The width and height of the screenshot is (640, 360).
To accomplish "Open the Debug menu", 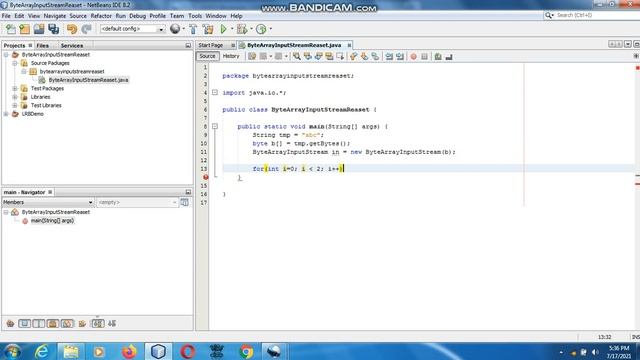I will click(138, 16).
